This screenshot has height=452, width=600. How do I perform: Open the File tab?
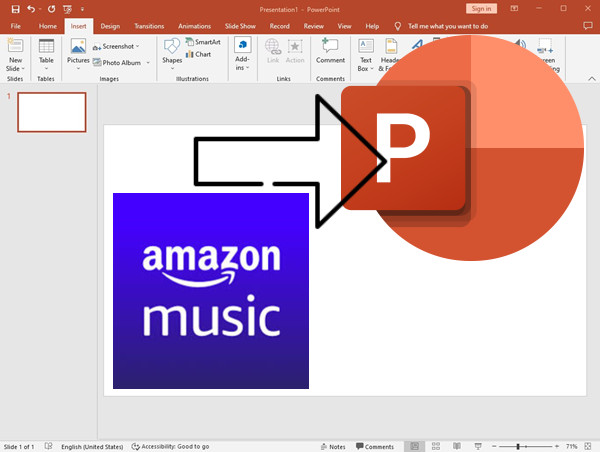click(16, 26)
